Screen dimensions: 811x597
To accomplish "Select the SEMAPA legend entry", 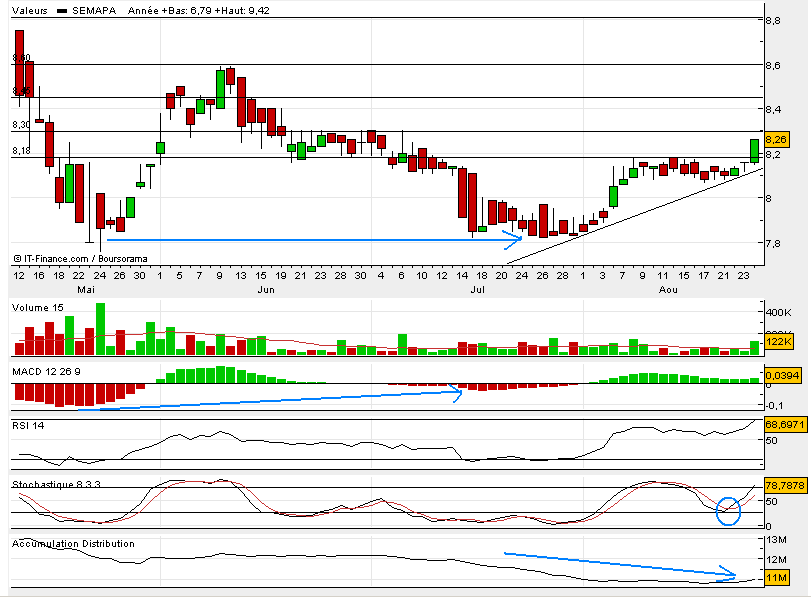I will 87,10.
